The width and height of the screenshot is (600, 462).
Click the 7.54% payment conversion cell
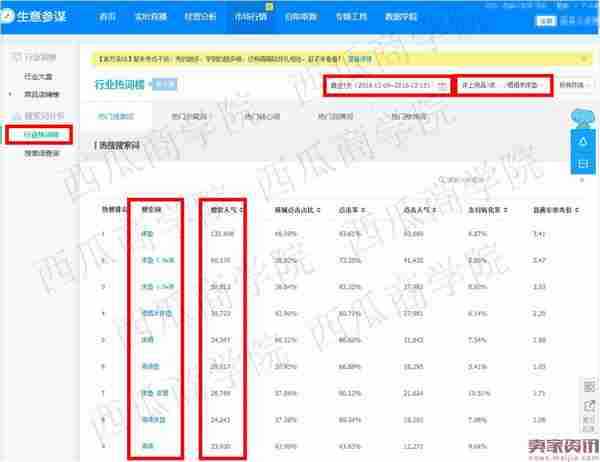coord(477,340)
